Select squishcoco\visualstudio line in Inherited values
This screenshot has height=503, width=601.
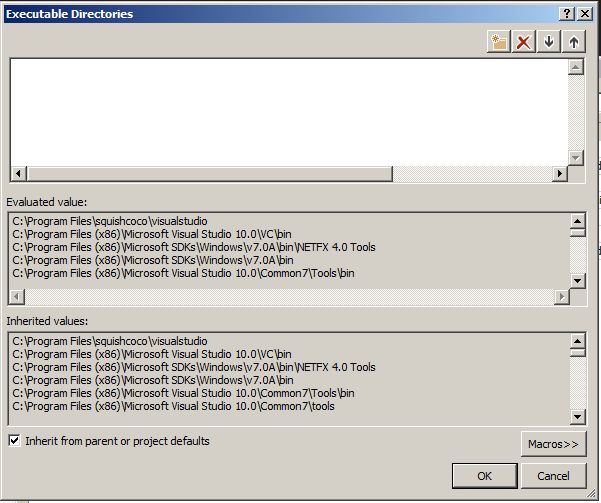(x=110, y=341)
